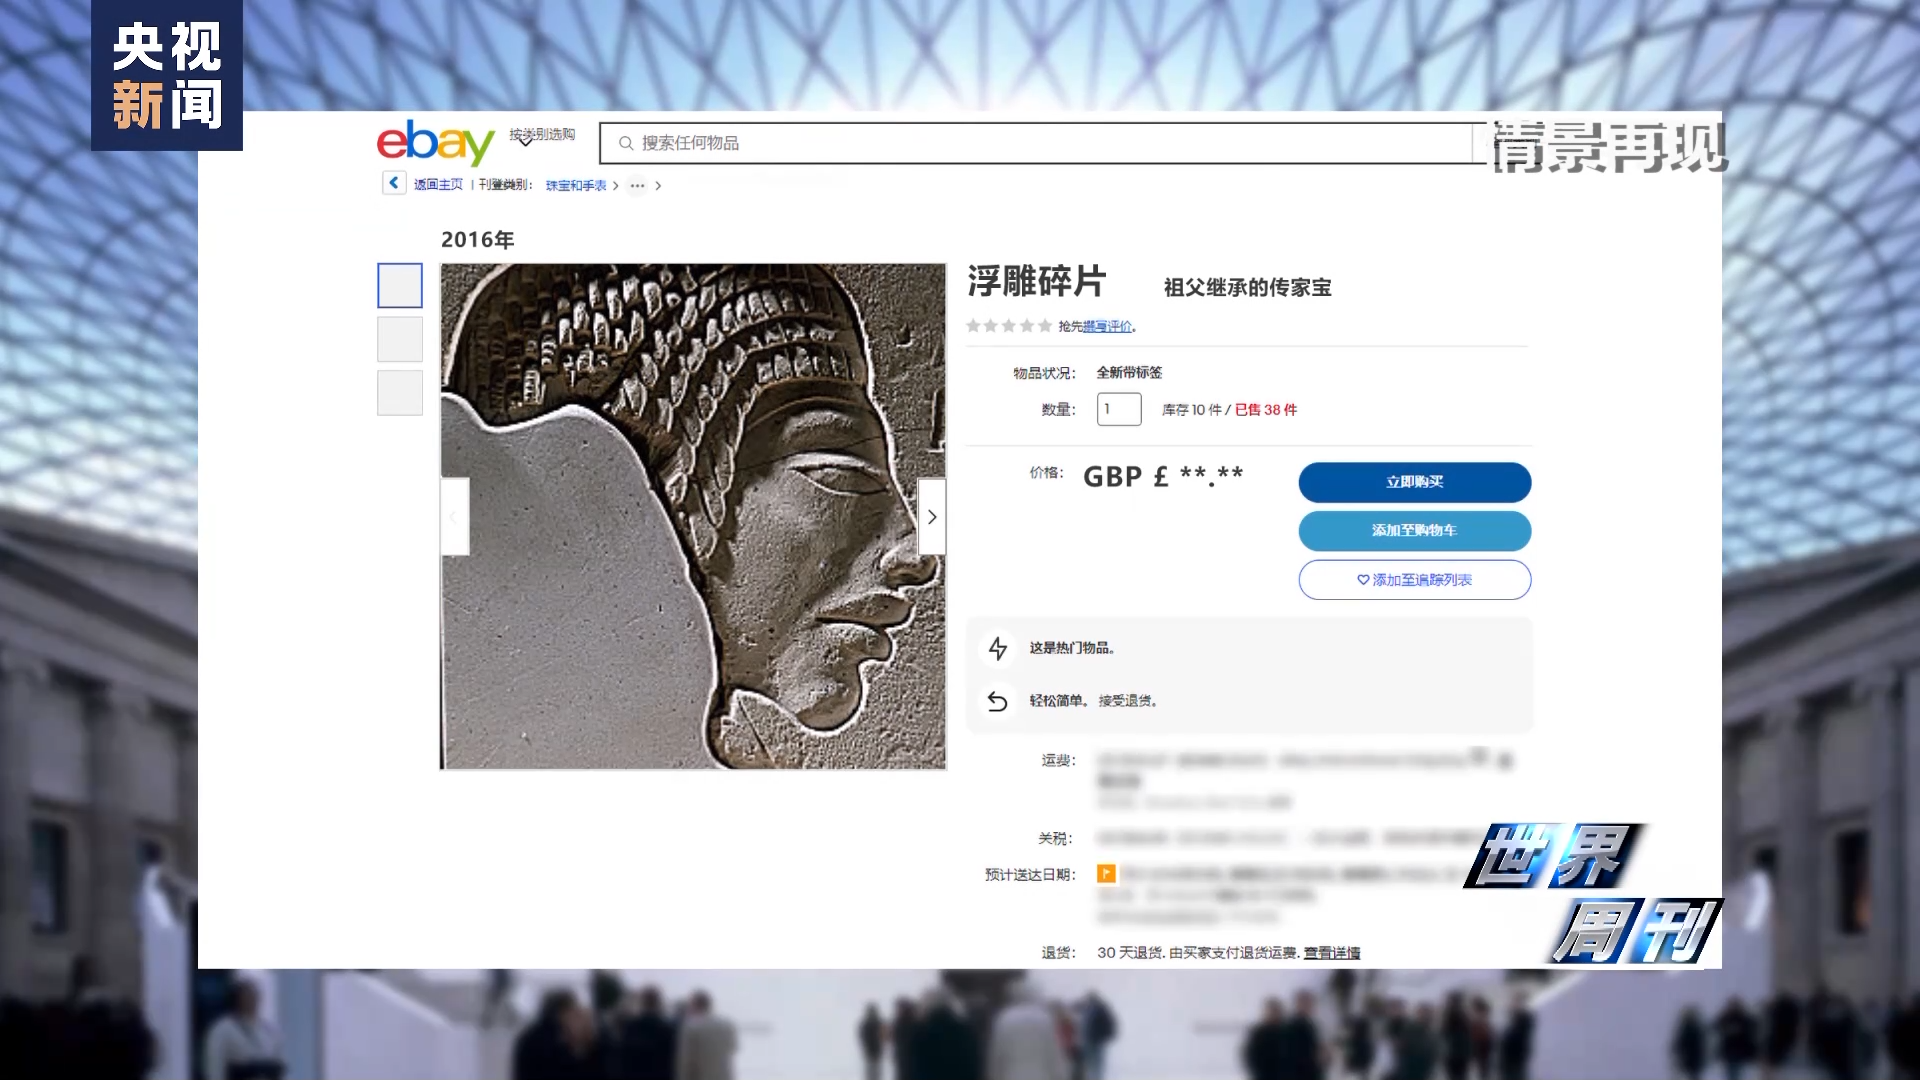1920x1080 pixels.
Task: Open the breadcrumb ellipsis menu
Action: [x=637, y=185]
